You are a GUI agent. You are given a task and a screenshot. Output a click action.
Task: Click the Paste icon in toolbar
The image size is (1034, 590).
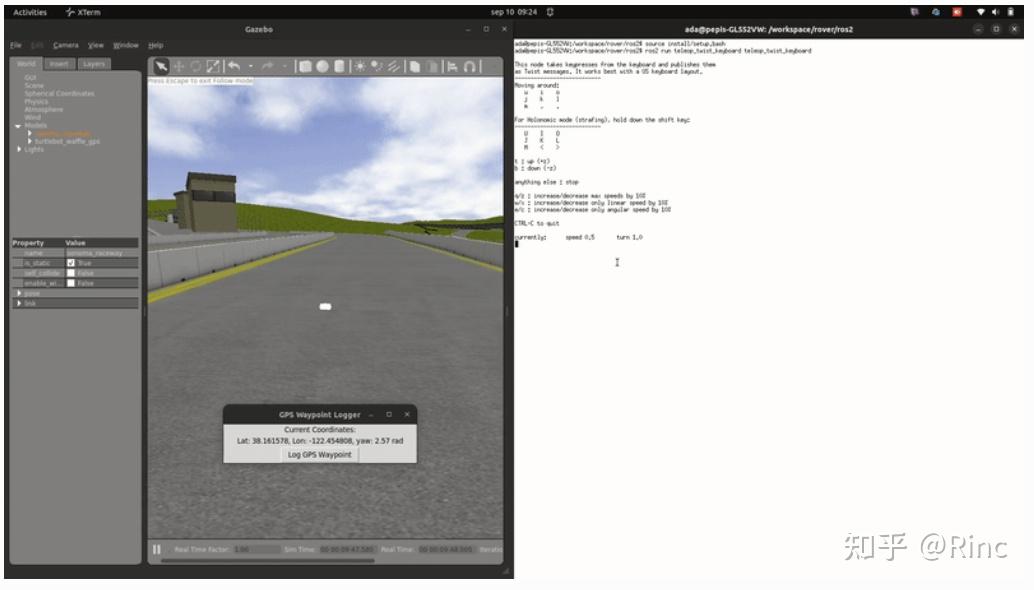pos(432,66)
